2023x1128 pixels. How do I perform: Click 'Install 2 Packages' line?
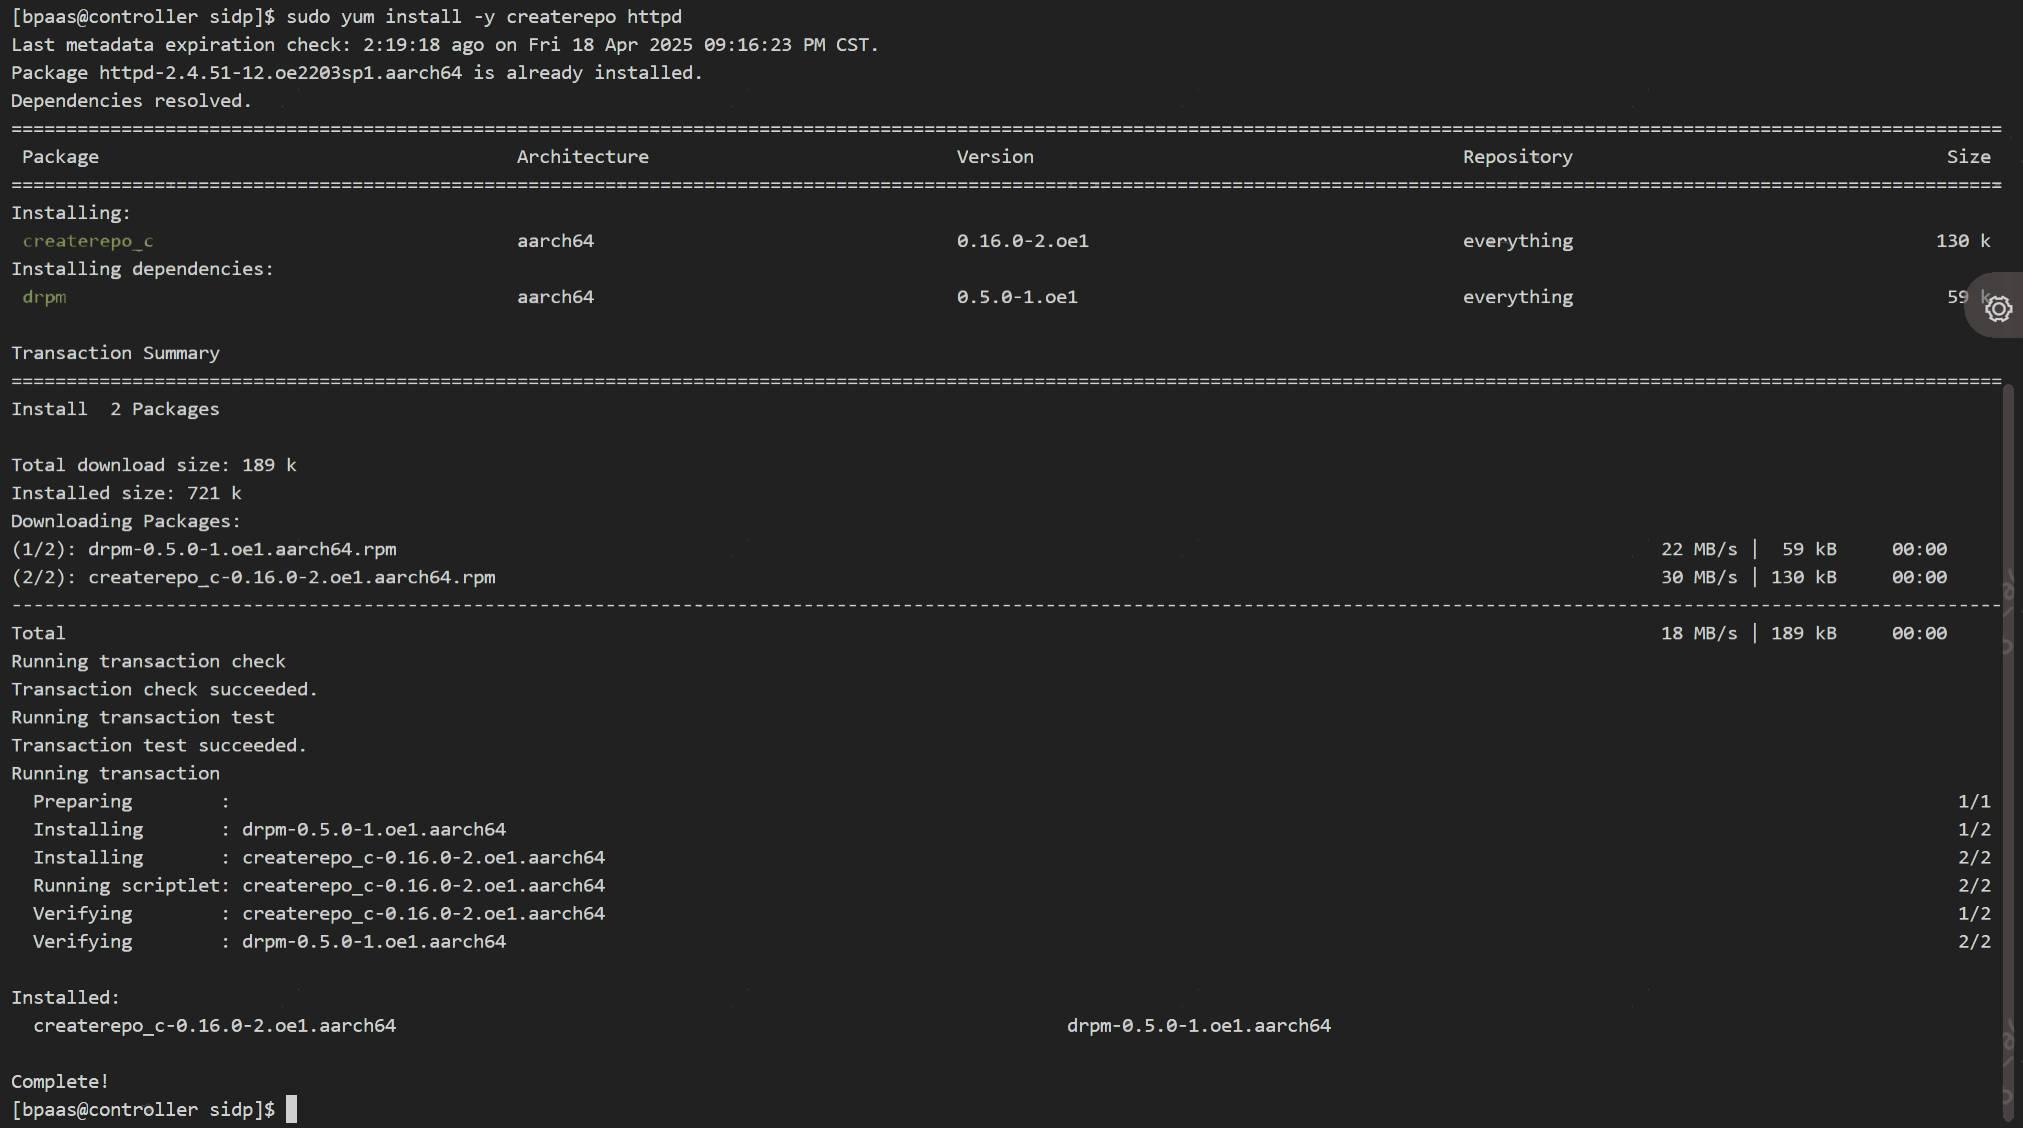coord(115,409)
